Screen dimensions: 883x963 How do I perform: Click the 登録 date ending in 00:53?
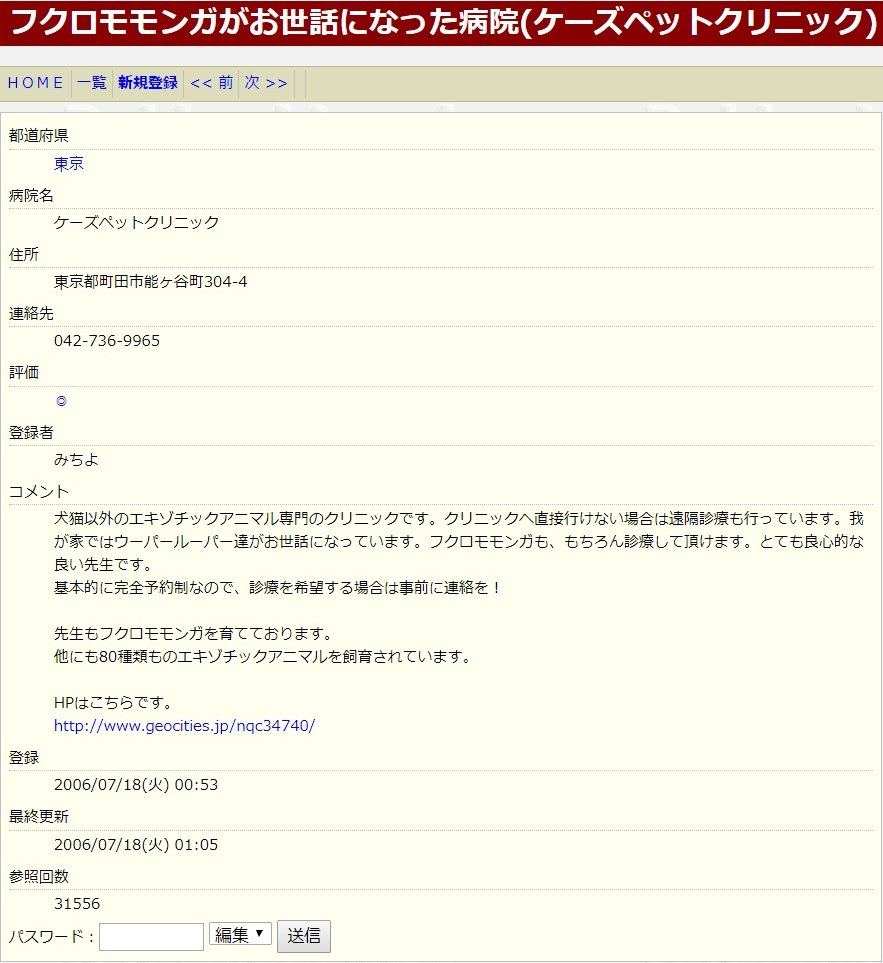pyautogui.click(x=136, y=785)
